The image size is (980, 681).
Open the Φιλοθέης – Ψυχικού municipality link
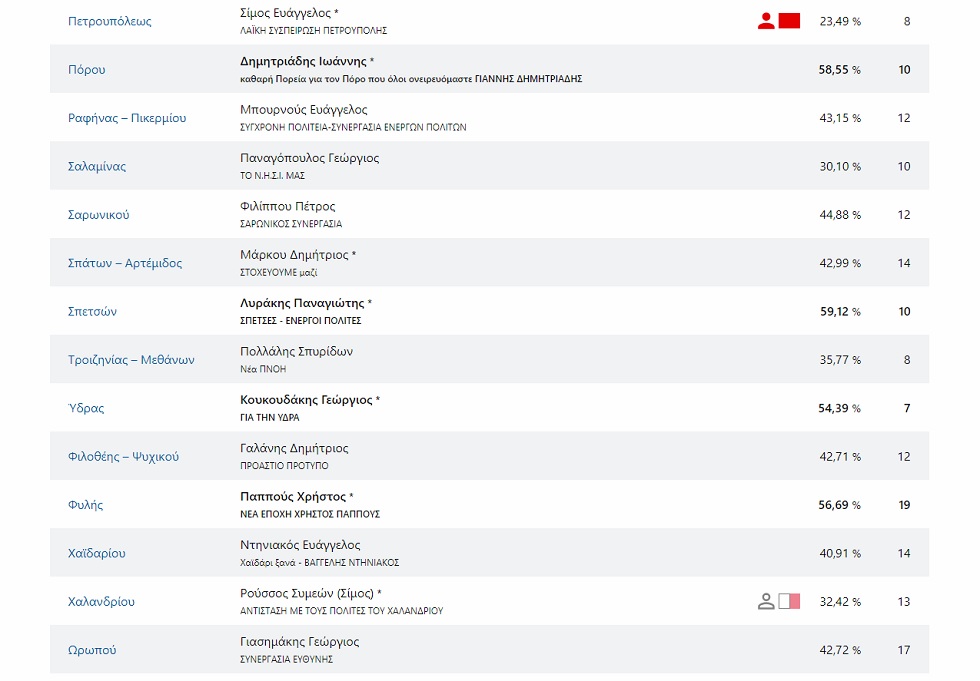pyautogui.click(x=123, y=457)
